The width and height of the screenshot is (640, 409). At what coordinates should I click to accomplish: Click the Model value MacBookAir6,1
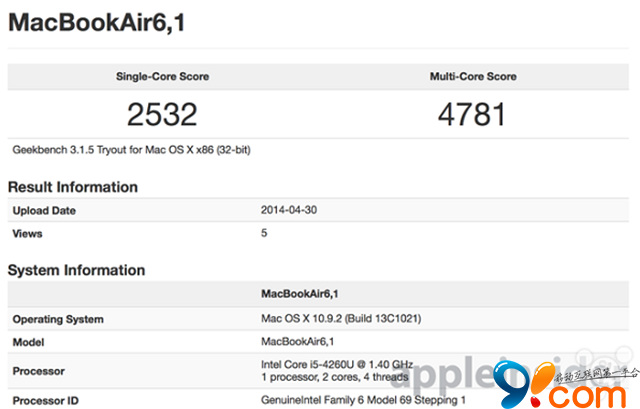tap(298, 341)
